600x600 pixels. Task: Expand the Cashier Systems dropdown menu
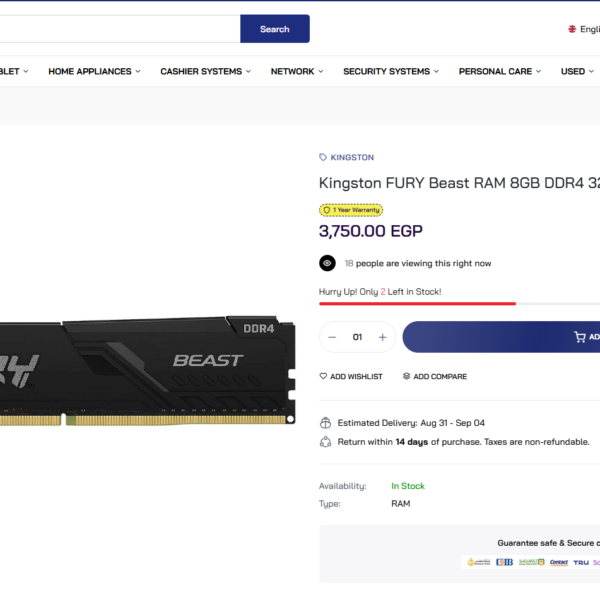click(205, 72)
